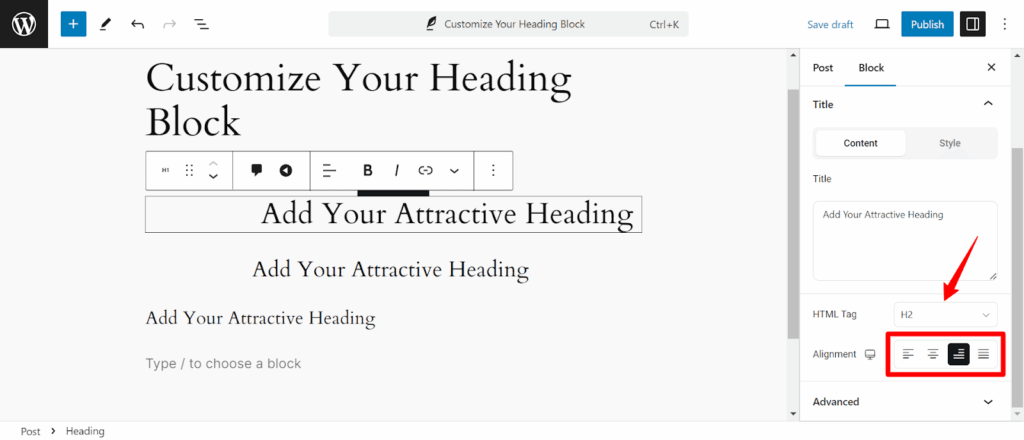Click the editor canvas vertical scrollbar

point(793,215)
